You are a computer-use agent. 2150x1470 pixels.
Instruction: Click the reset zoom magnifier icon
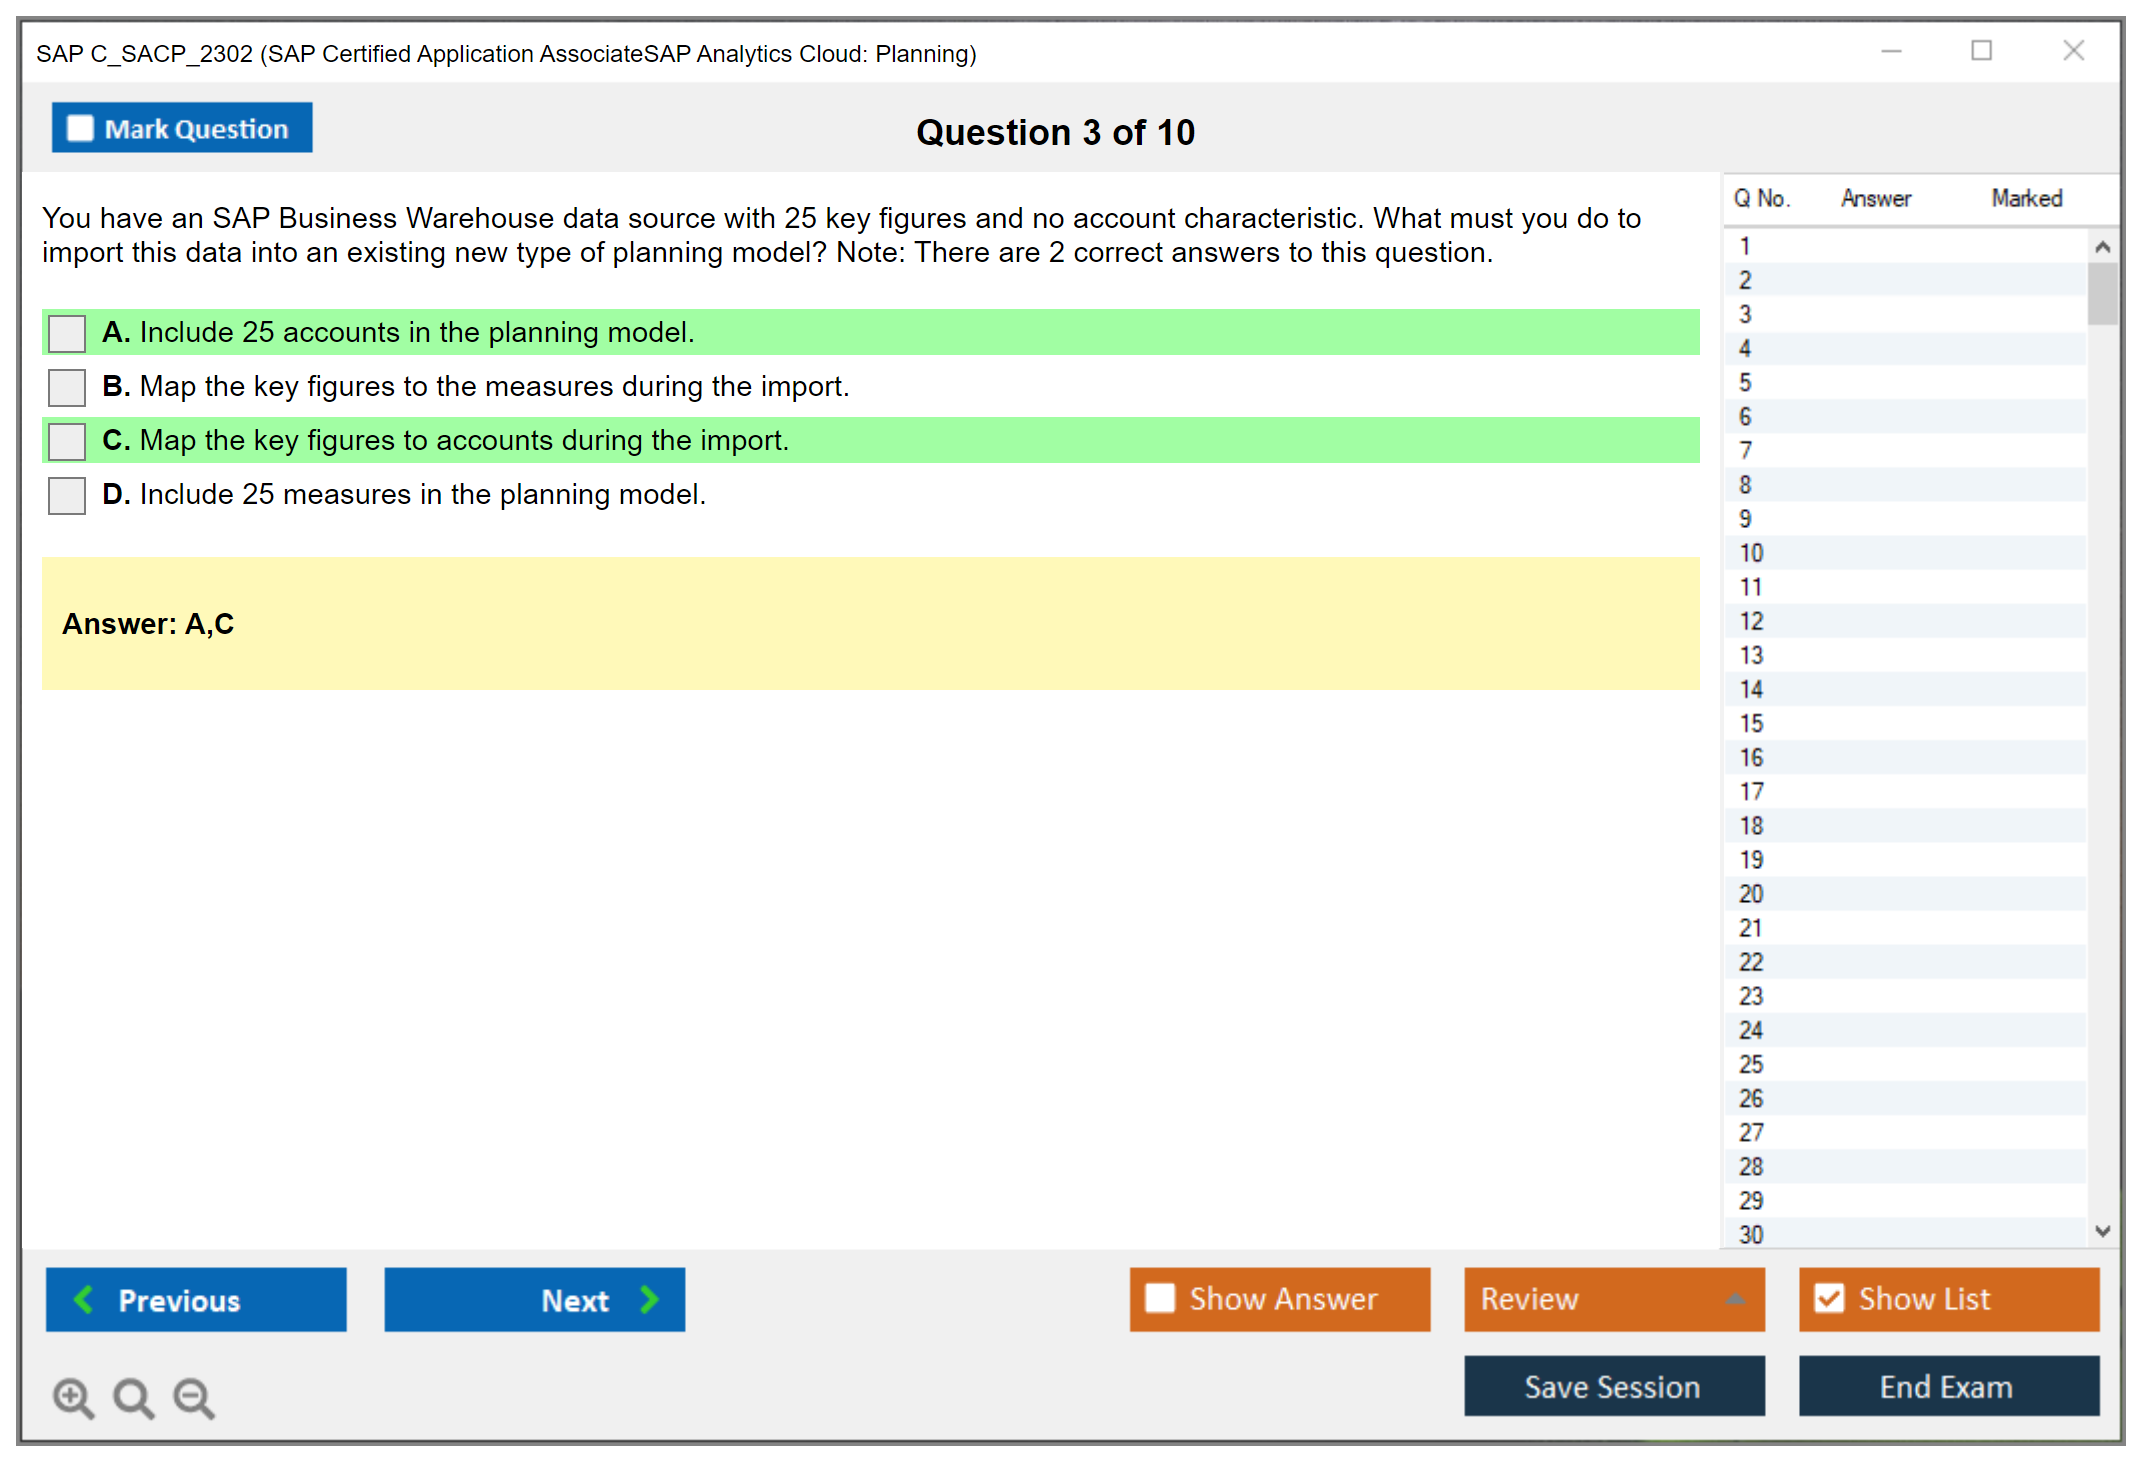pos(133,1397)
